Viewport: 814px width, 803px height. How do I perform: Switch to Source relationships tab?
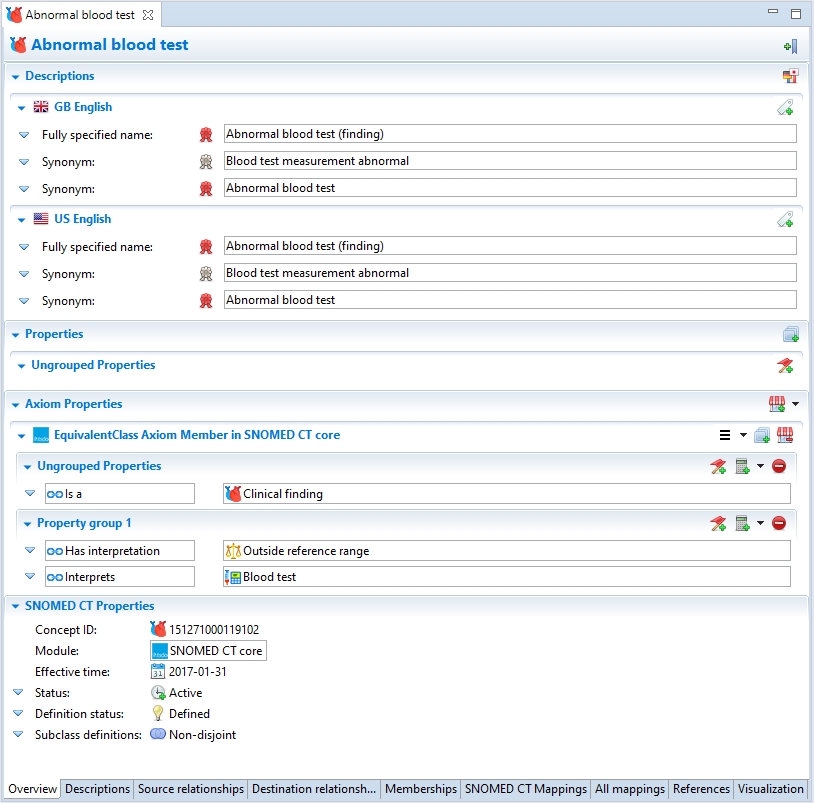coord(191,789)
